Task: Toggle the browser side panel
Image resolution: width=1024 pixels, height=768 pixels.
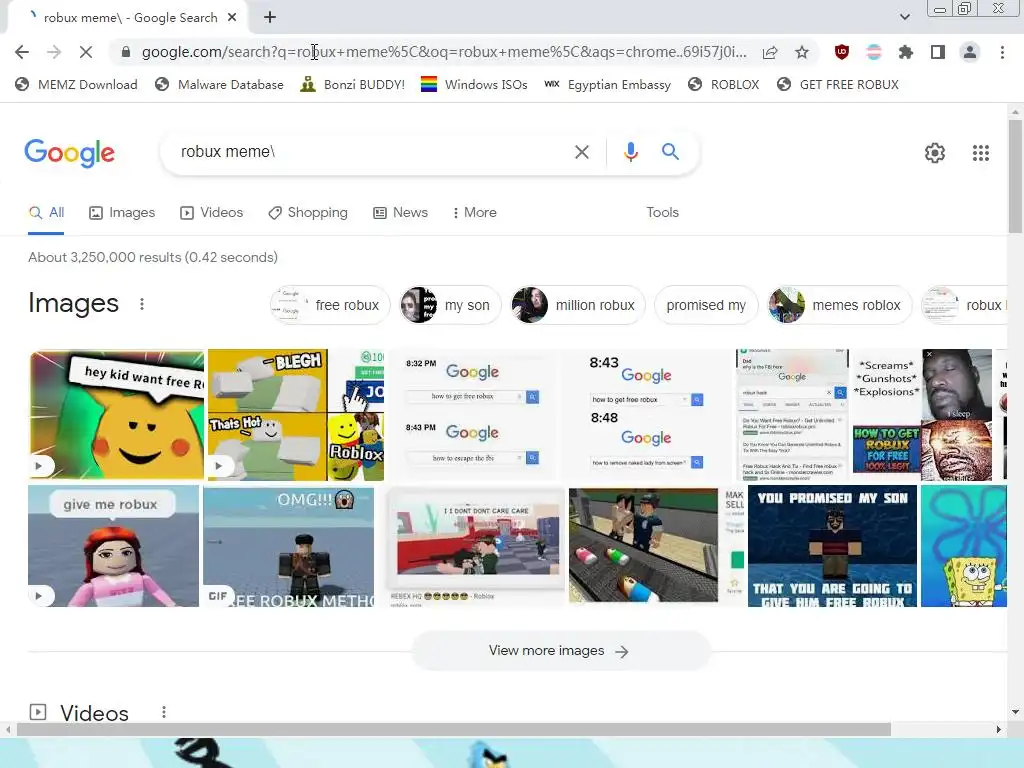Action: [938, 52]
